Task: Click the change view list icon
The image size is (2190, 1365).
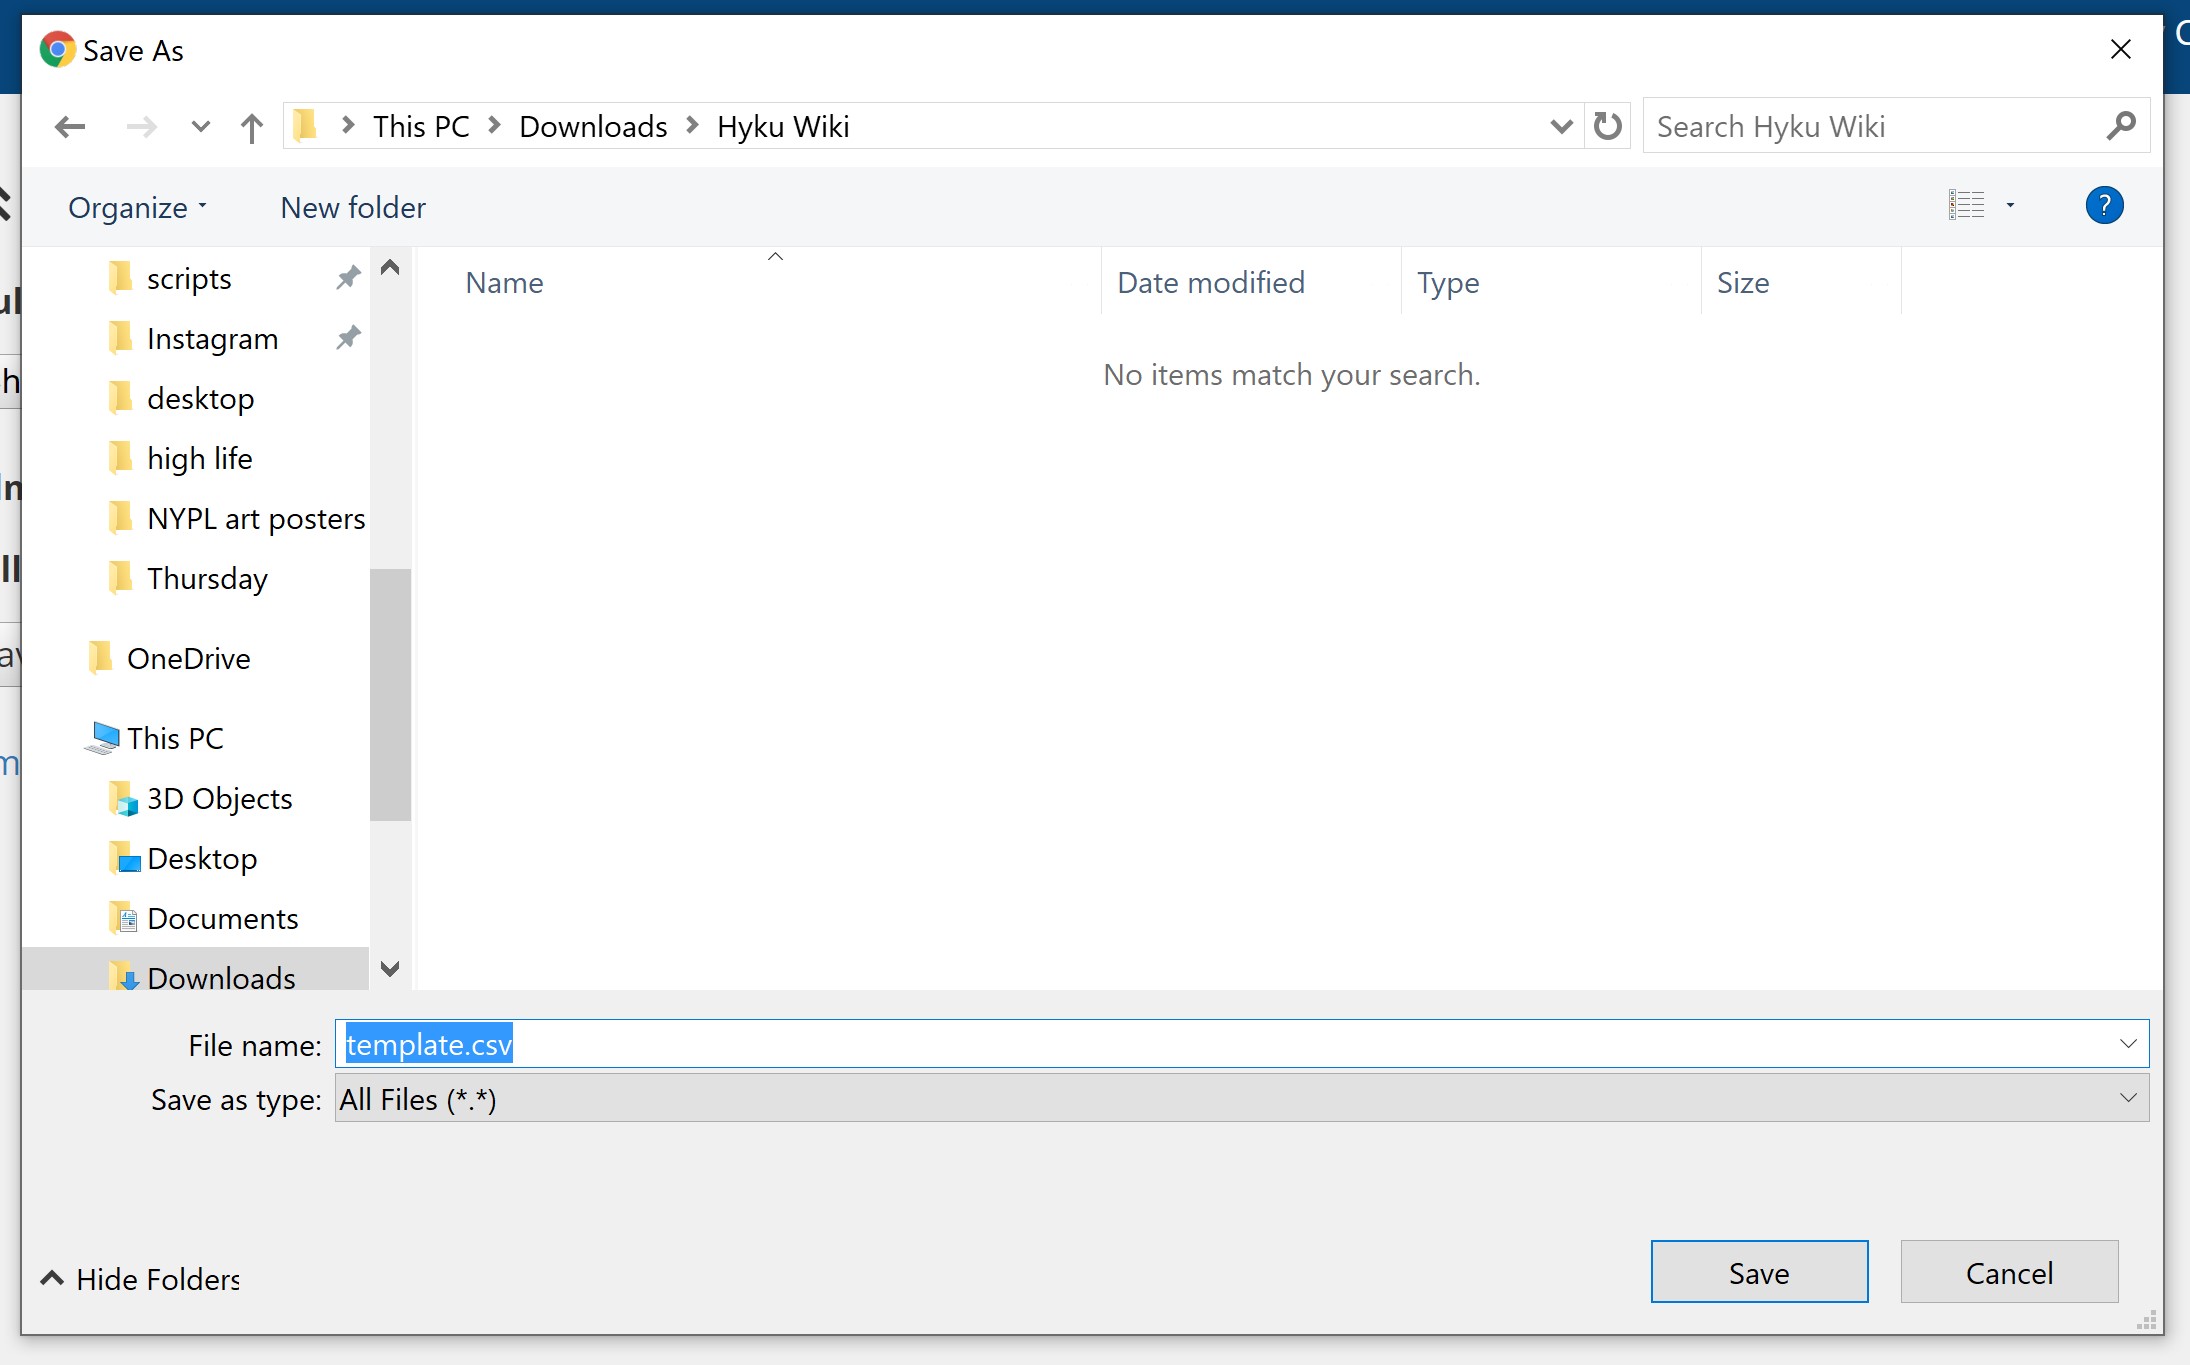Action: (x=1966, y=206)
